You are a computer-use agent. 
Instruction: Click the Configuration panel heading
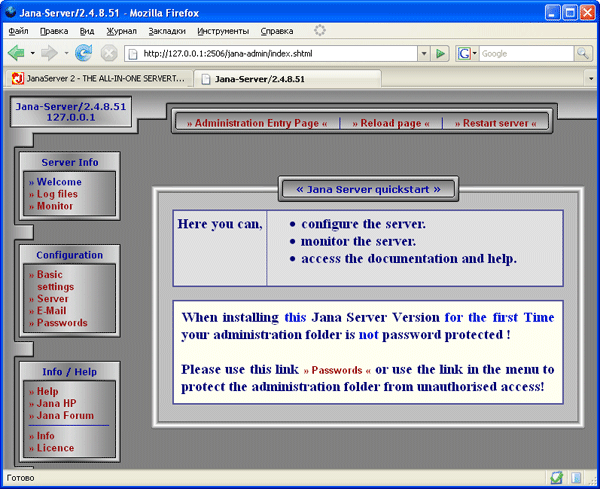tap(70, 255)
